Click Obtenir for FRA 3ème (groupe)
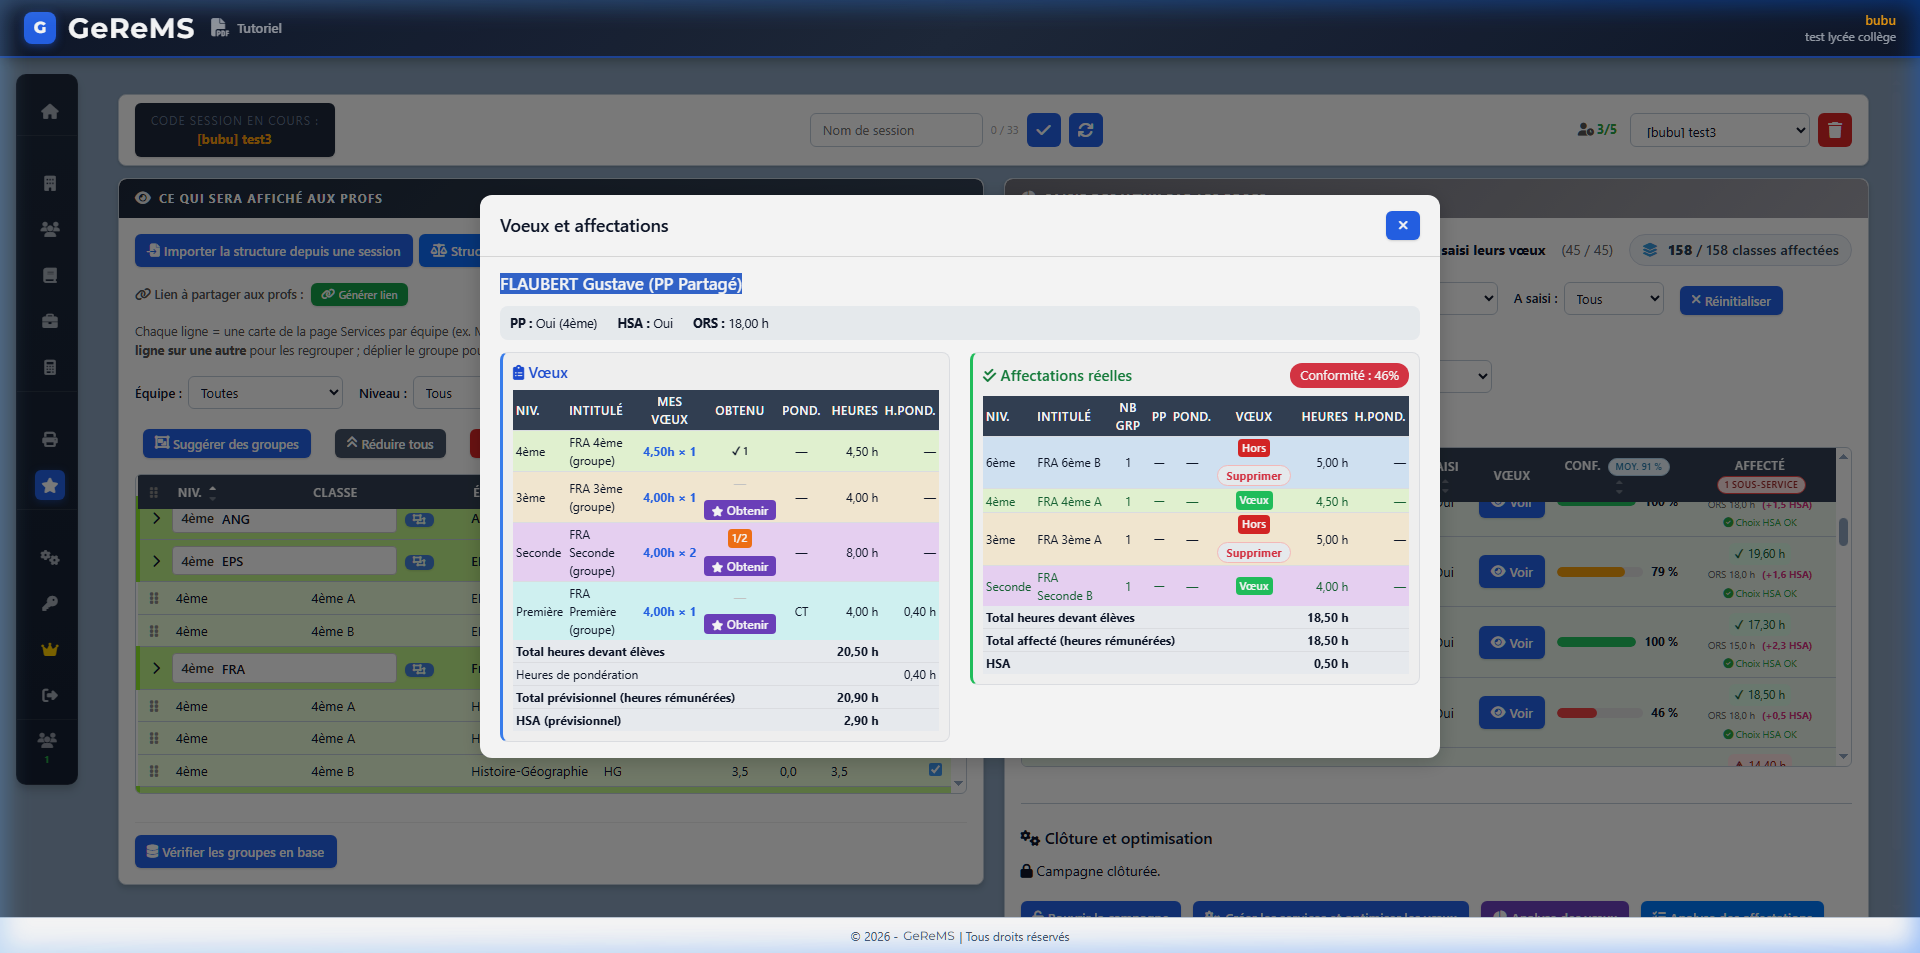The image size is (1920, 953). click(x=740, y=511)
